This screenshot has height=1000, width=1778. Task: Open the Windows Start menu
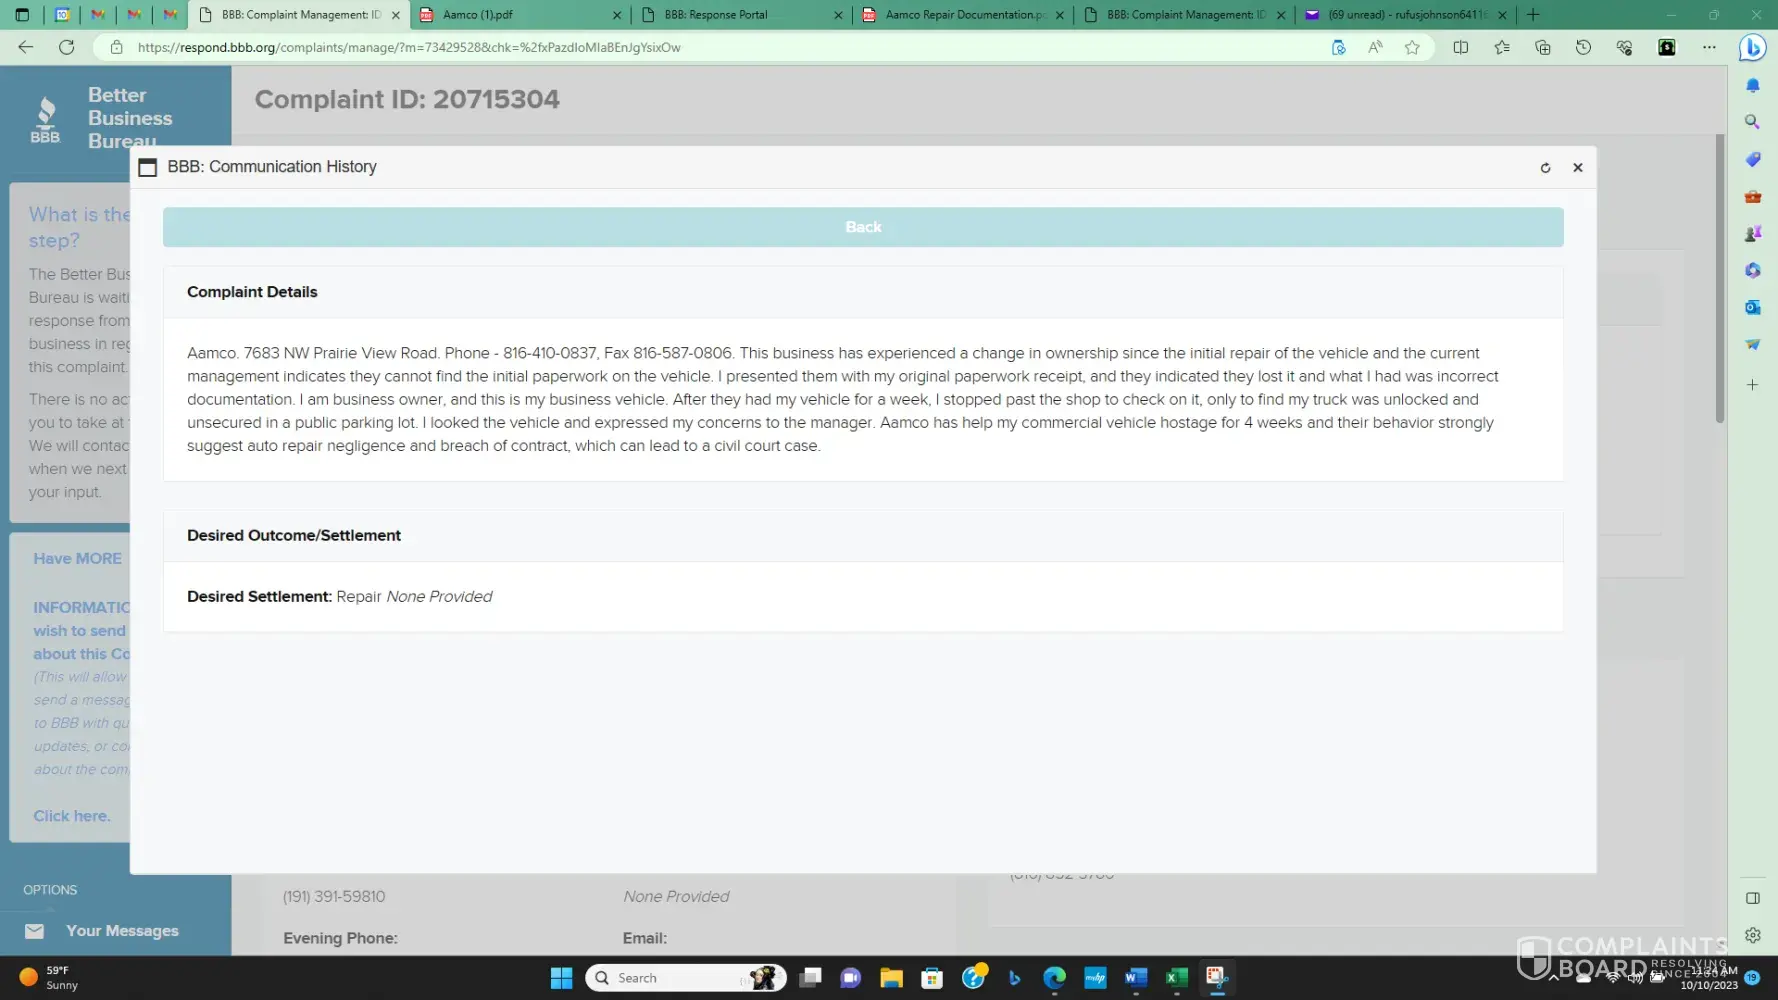pyautogui.click(x=562, y=978)
